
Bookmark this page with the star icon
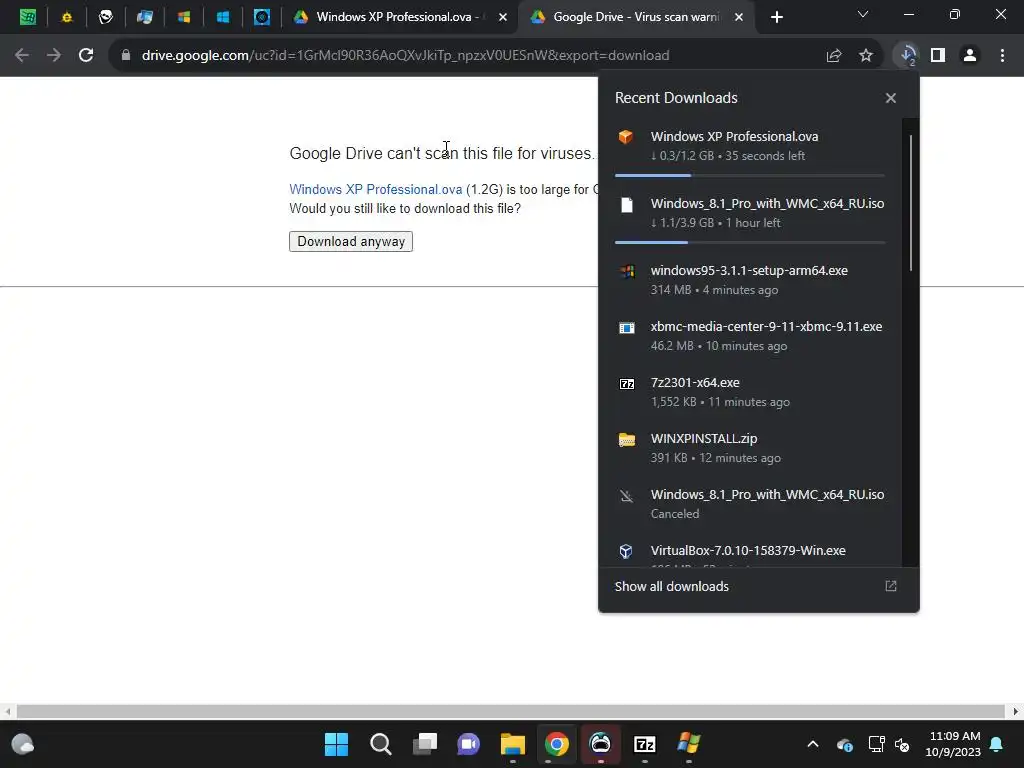coord(866,56)
